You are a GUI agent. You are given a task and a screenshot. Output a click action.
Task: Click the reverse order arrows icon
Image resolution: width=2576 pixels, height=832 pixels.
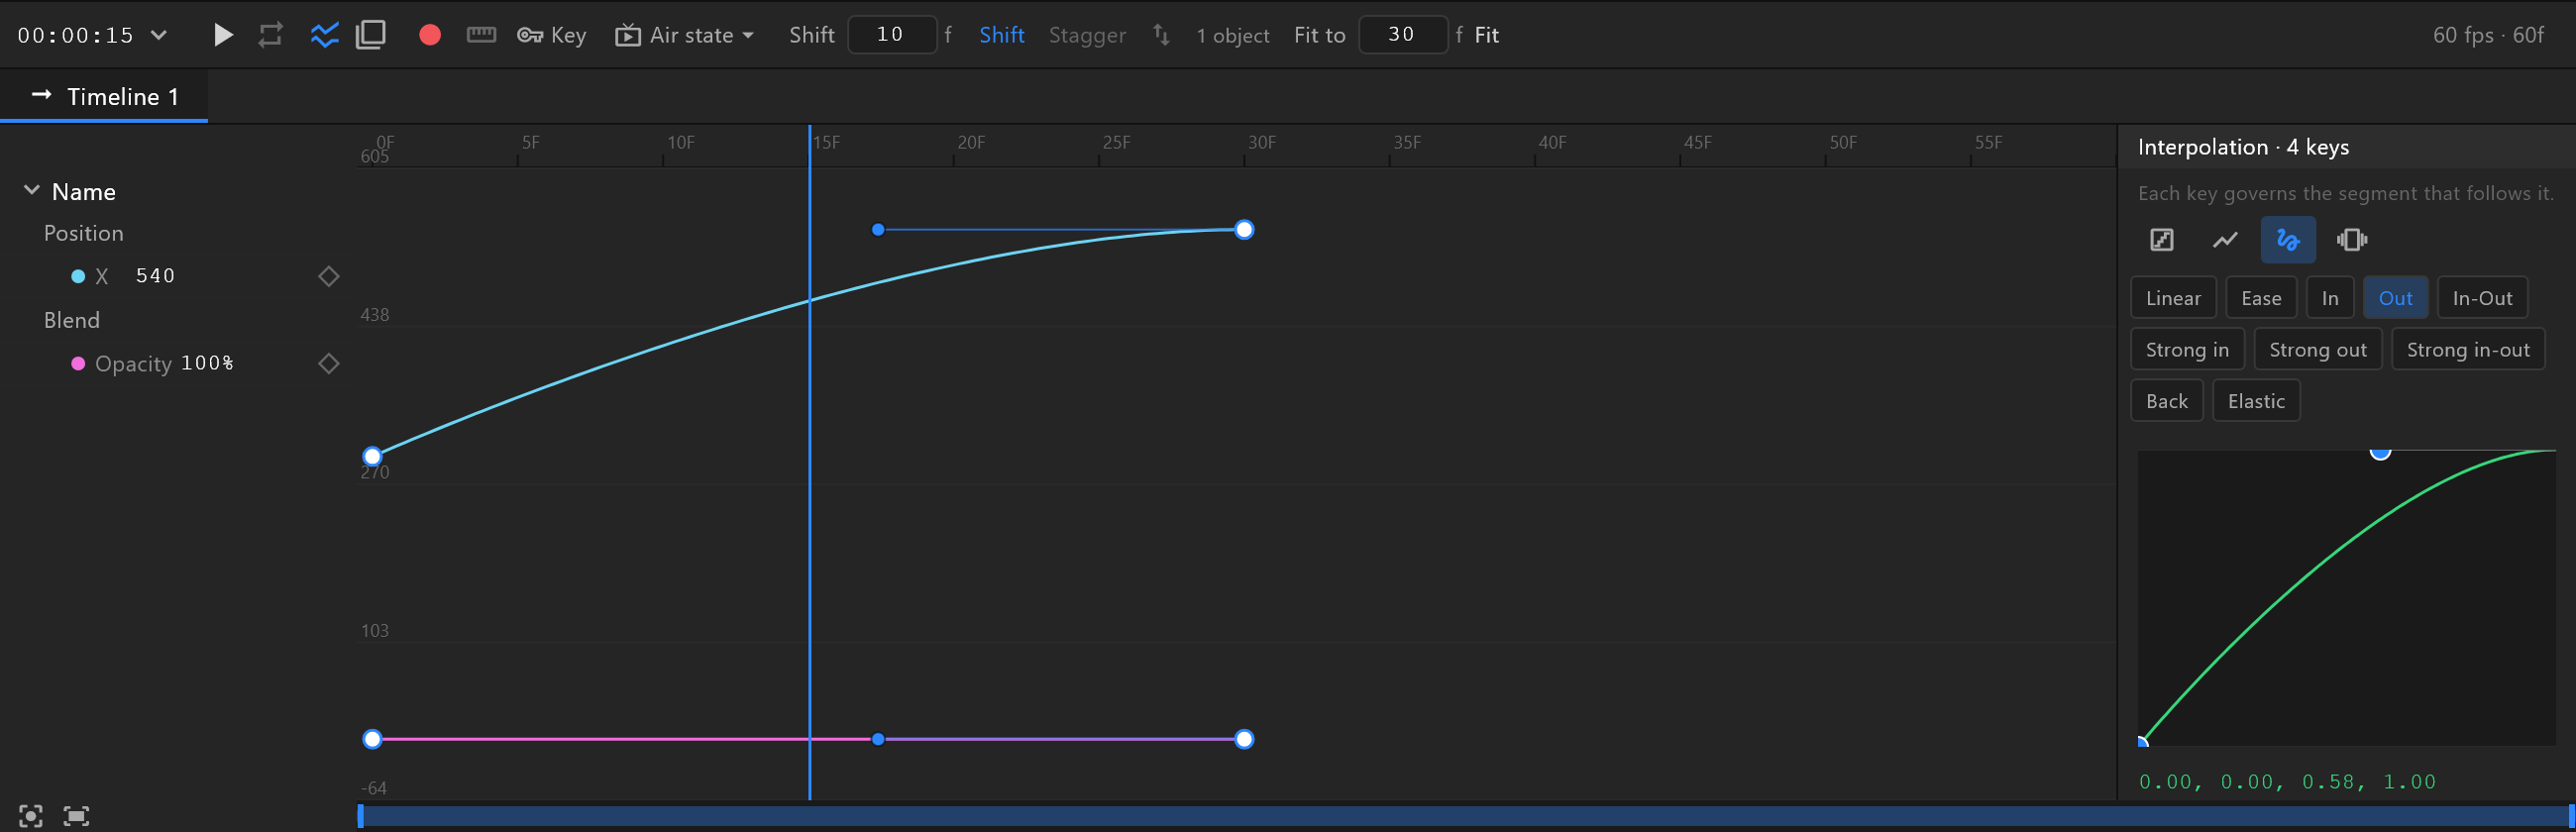(1161, 35)
